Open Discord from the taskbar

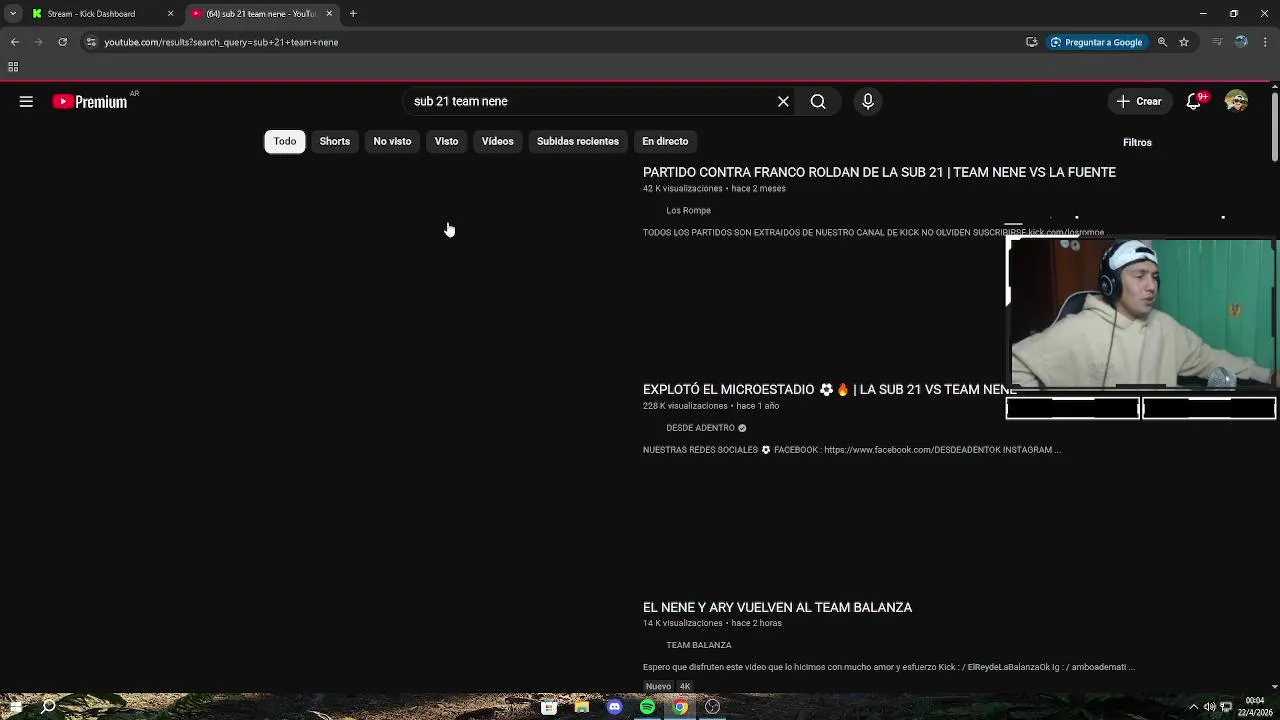pos(615,707)
